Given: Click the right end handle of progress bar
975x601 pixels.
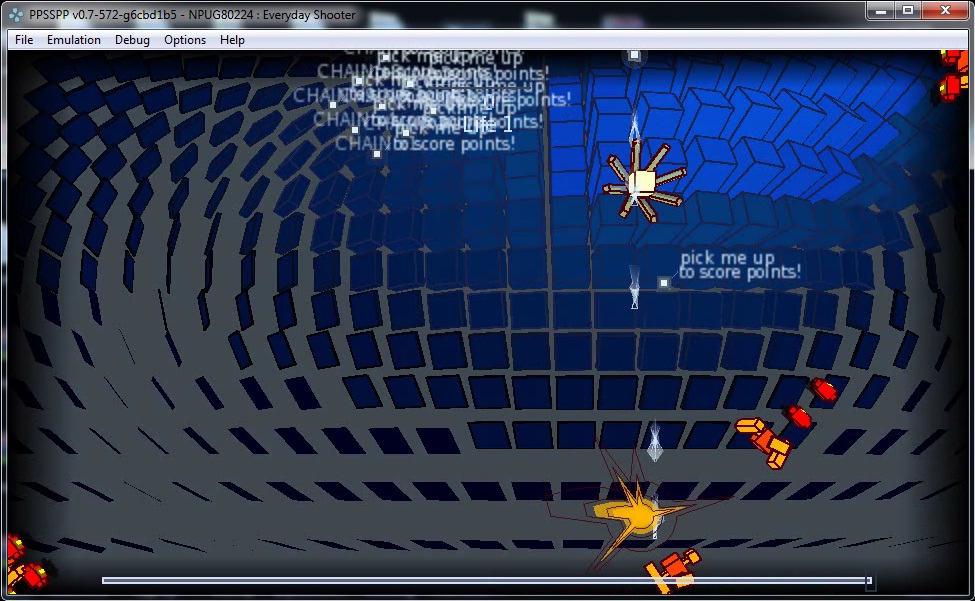Looking at the screenshot, I should [x=869, y=580].
